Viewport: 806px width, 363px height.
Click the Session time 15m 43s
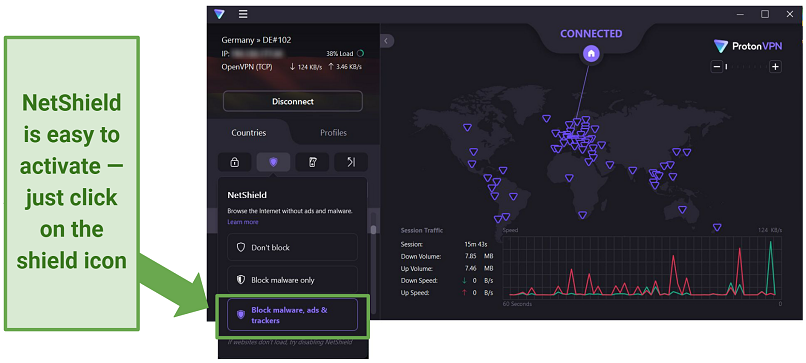click(x=475, y=244)
